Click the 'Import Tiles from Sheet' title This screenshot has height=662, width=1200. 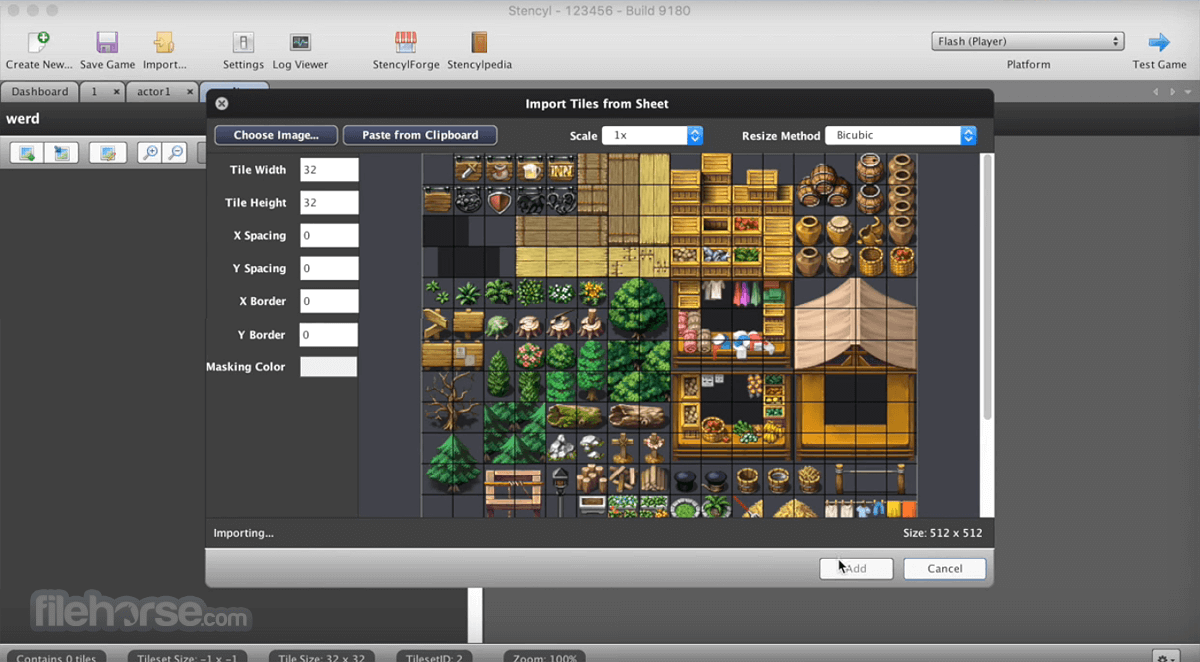click(597, 103)
